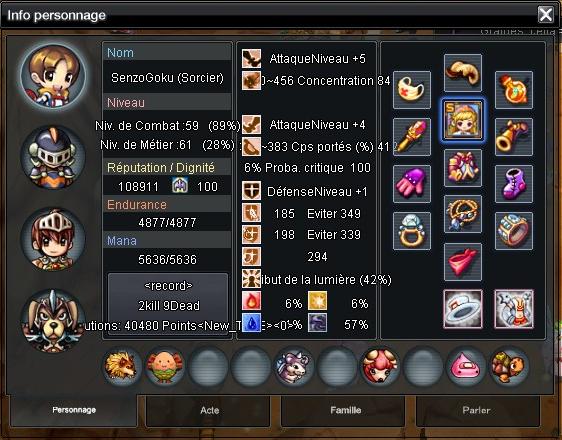Screen dimensions: 562x440
Task: Click the golden trumpet equipment slot
Action: tap(514, 137)
